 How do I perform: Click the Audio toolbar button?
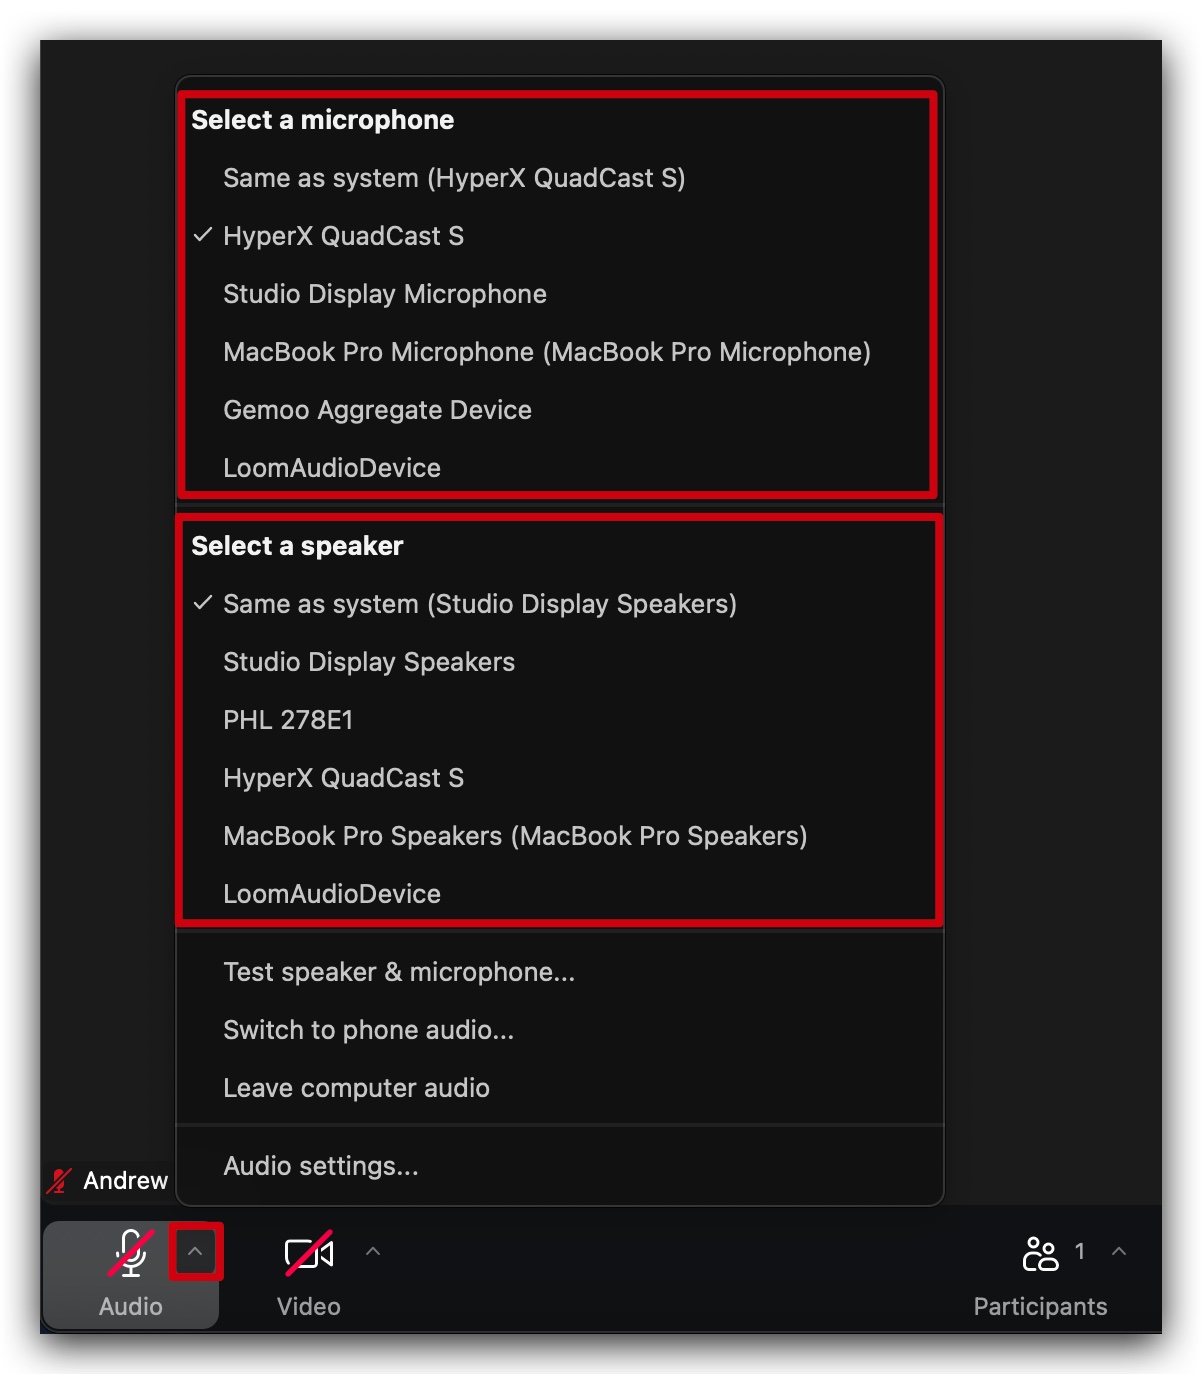(x=130, y=1275)
